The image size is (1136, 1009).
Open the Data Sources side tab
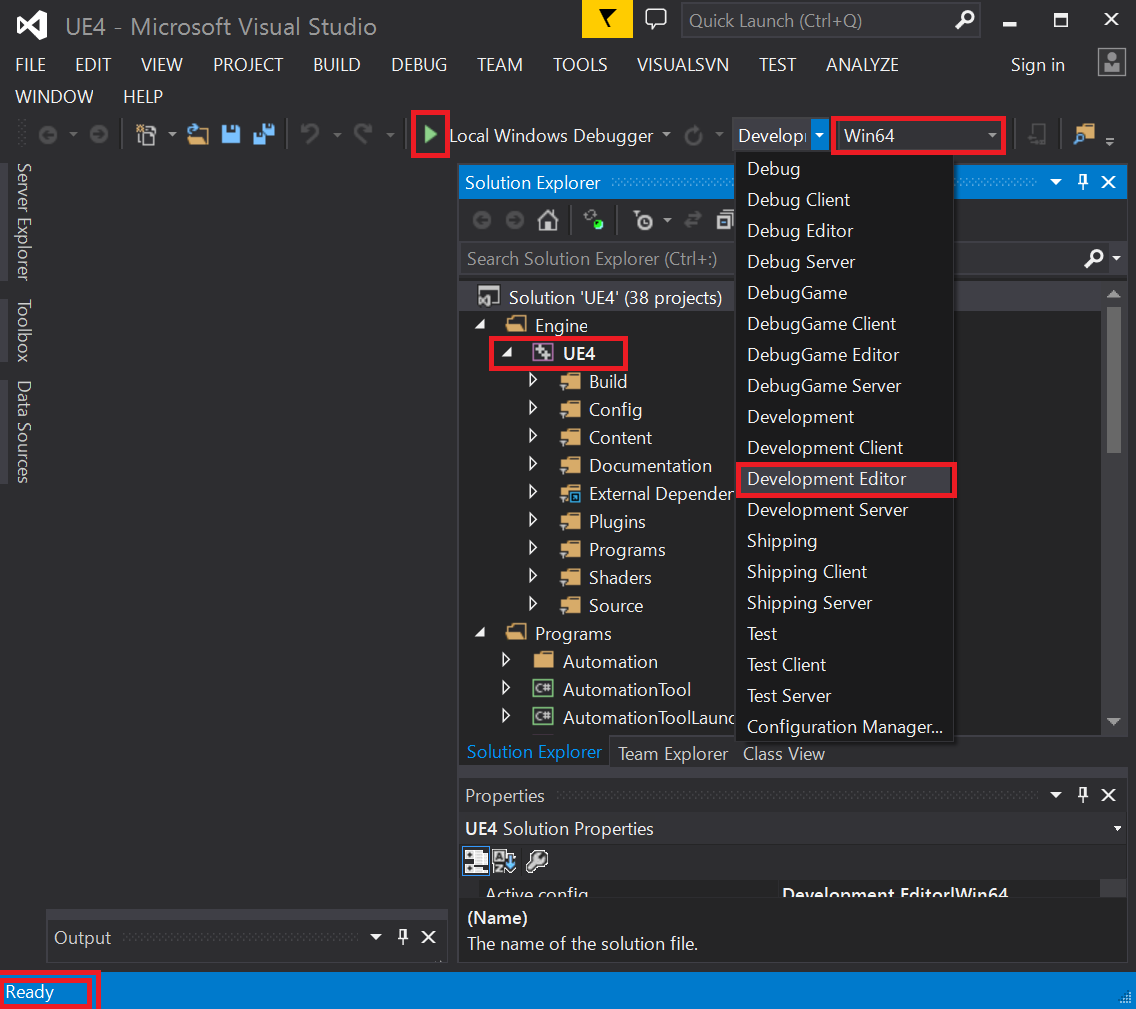(x=23, y=431)
